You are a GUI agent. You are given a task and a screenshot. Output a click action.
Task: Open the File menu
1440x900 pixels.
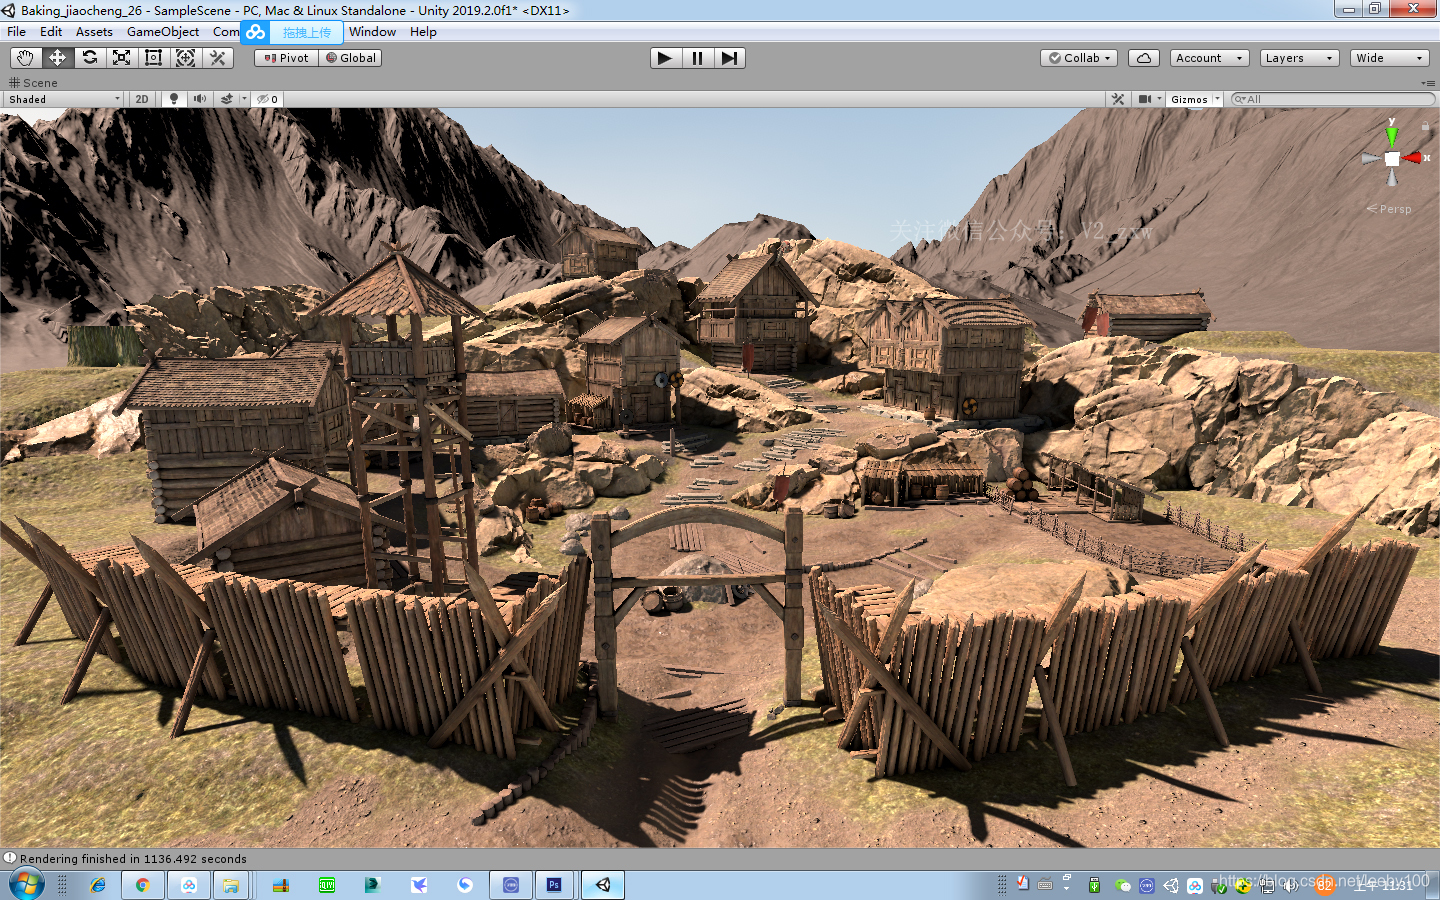(17, 32)
